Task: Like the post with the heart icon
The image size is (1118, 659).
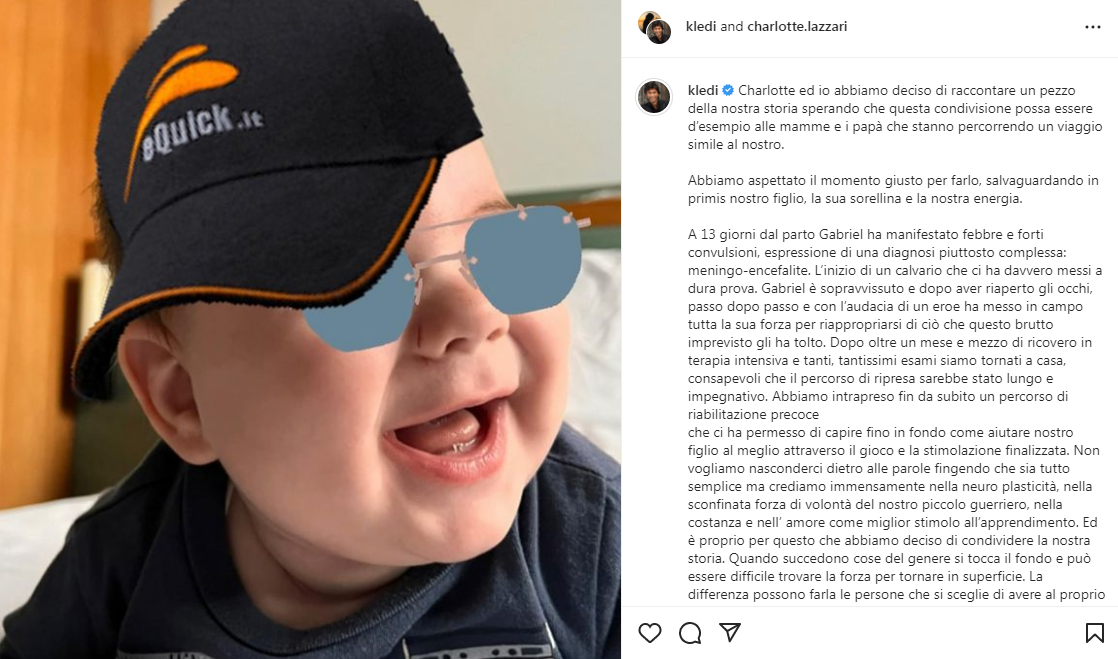Action: (650, 633)
